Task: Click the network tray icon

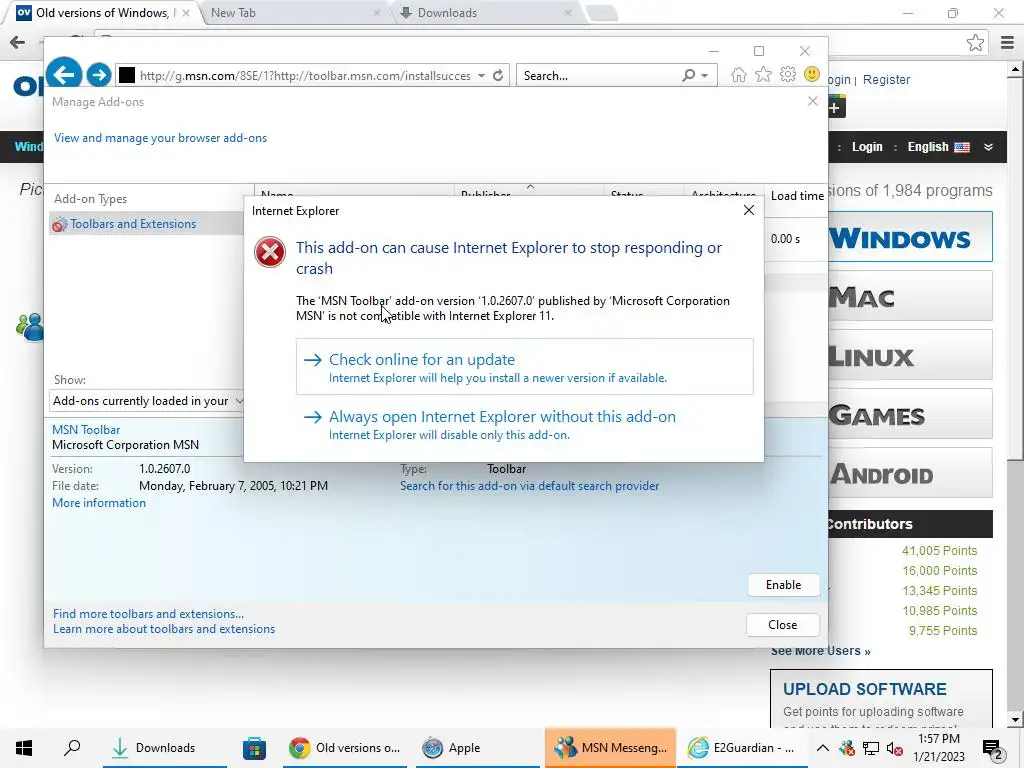Action: [871, 748]
